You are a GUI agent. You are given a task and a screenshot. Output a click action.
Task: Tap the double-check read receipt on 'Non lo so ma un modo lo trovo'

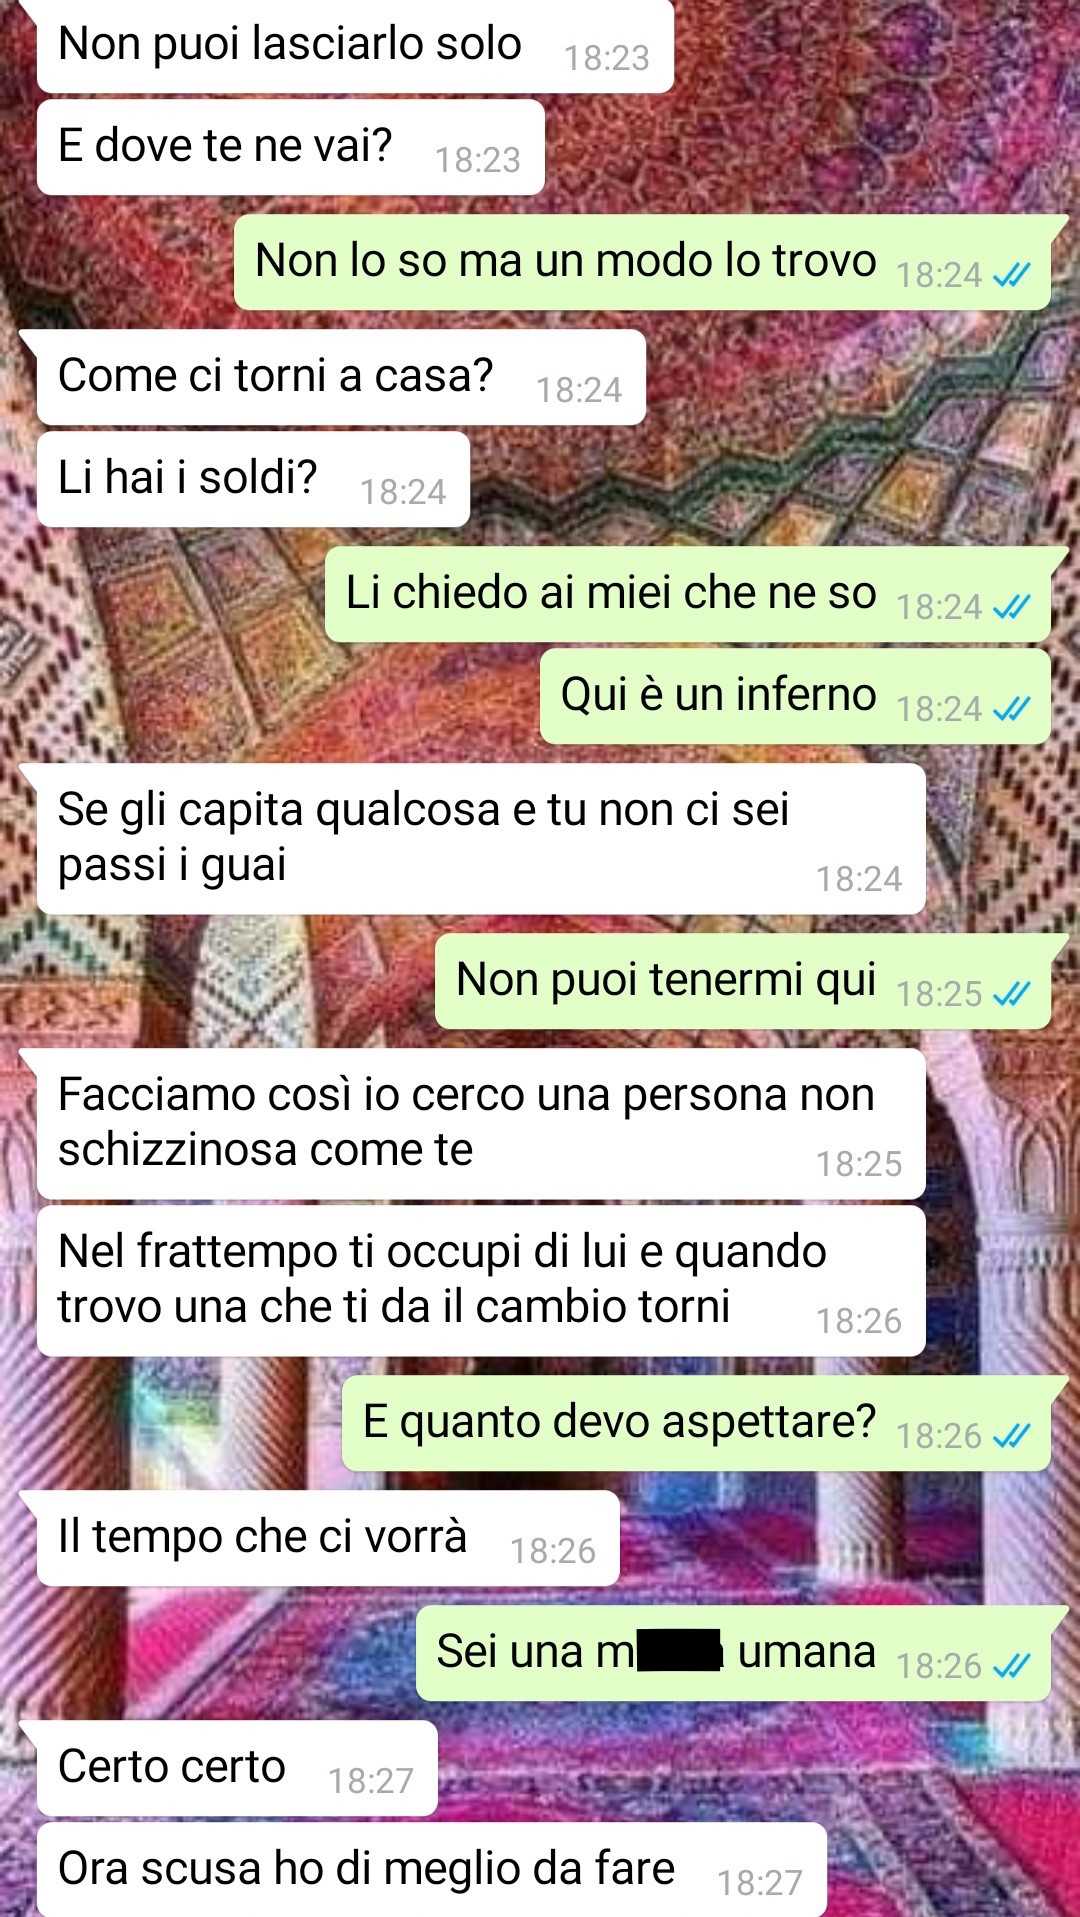[x=1011, y=275]
